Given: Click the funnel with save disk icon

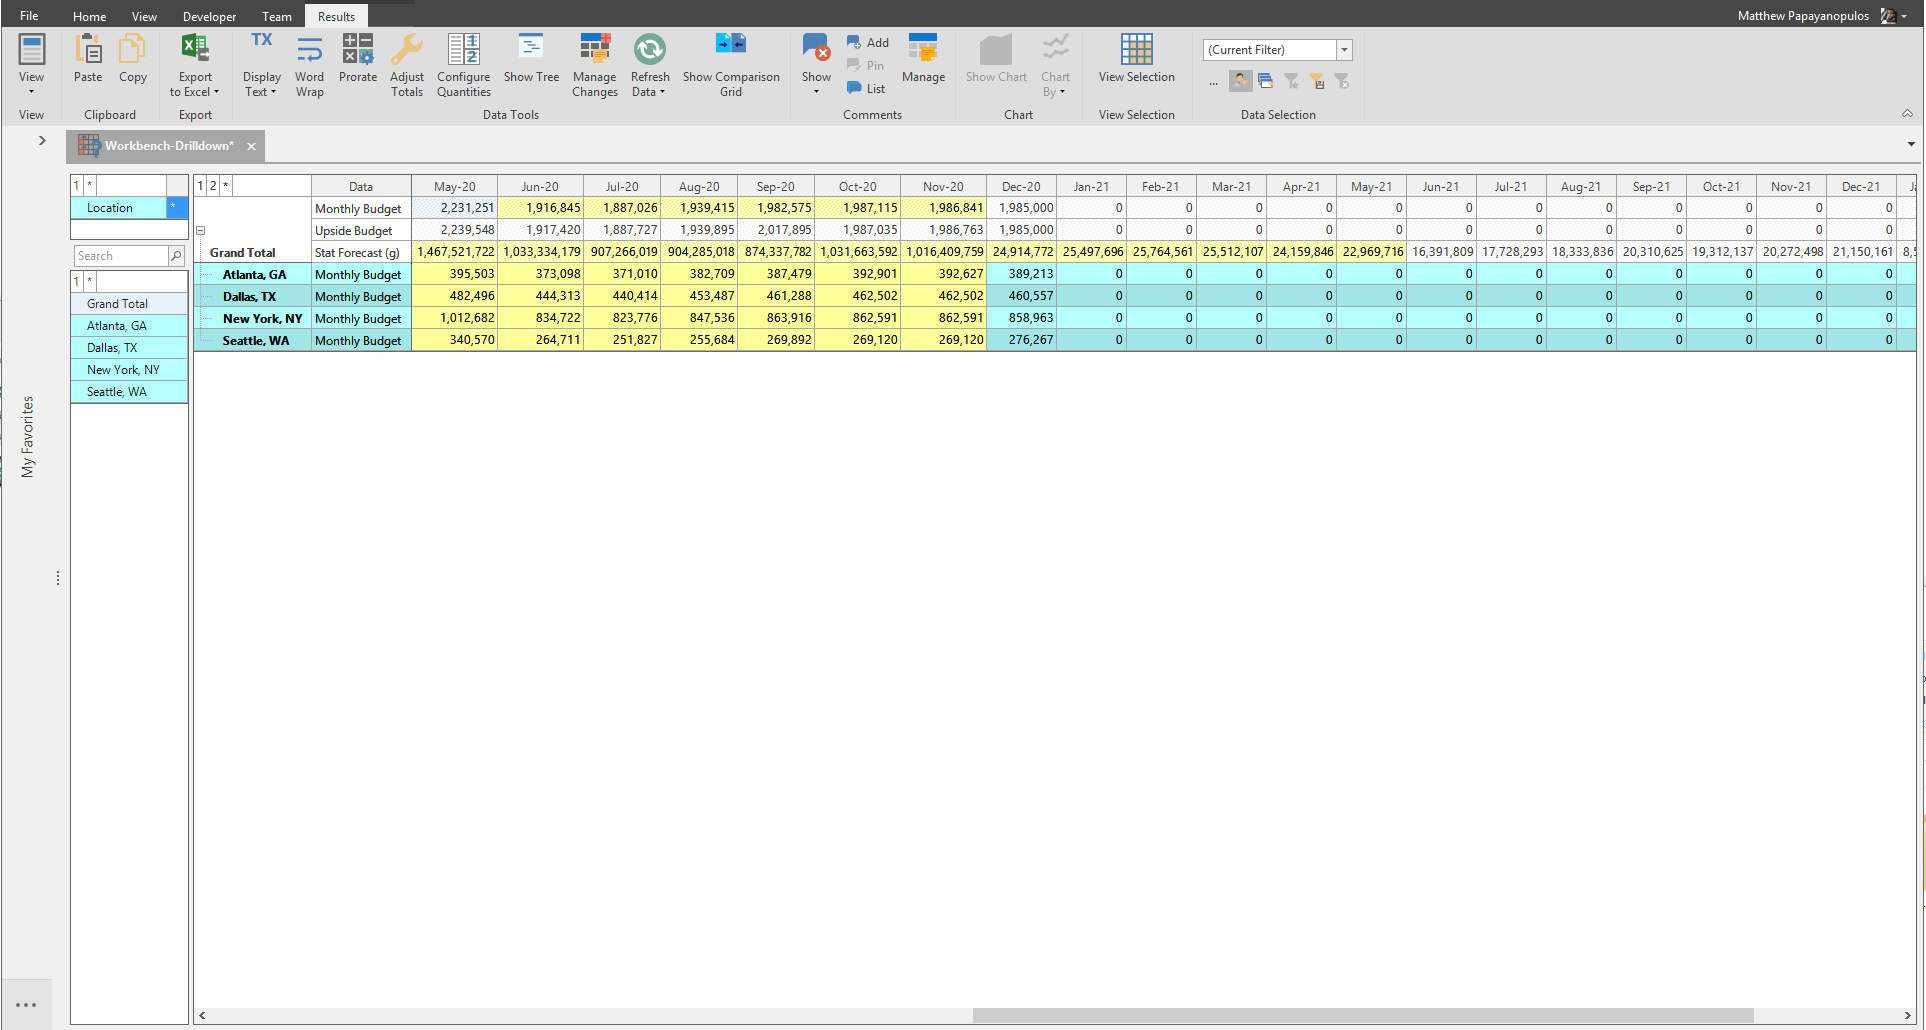Looking at the screenshot, I should (1317, 81).
